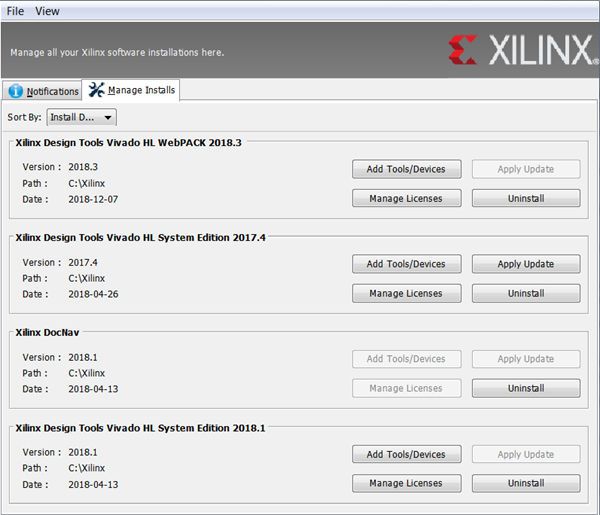
Task: Open the View menu
Action: pos(47,11)
